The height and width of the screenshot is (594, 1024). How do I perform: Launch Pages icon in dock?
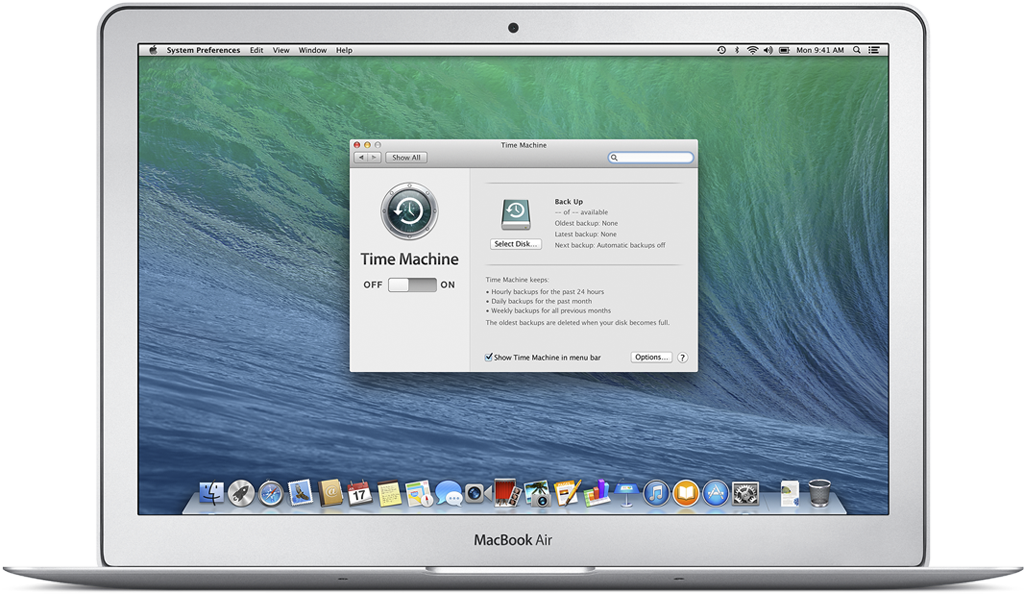tap(567, 493)
